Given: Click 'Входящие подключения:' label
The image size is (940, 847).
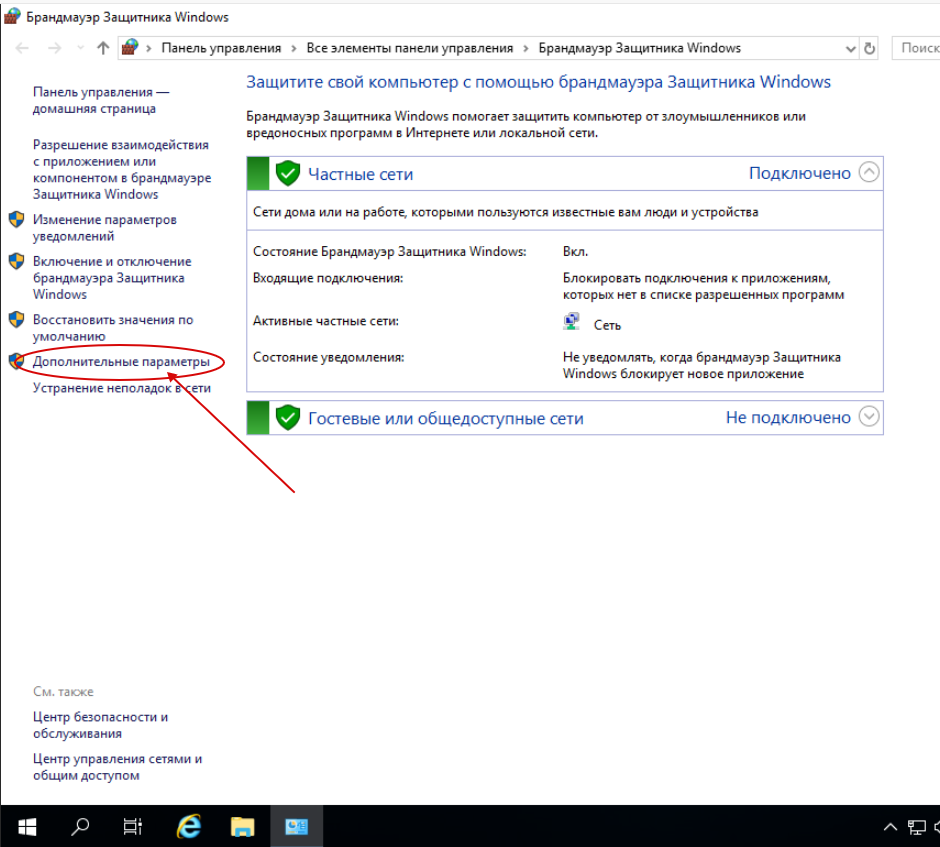Looking at the screenshot, I should click(328, 278).
